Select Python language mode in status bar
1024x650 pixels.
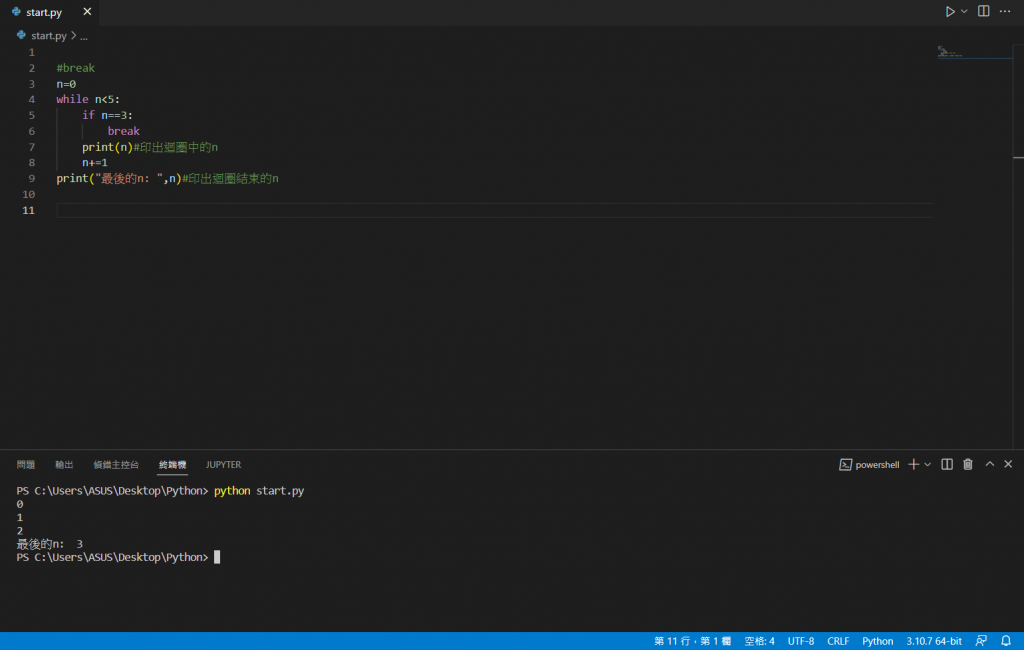pyautogui.click(x=877, y=641)
